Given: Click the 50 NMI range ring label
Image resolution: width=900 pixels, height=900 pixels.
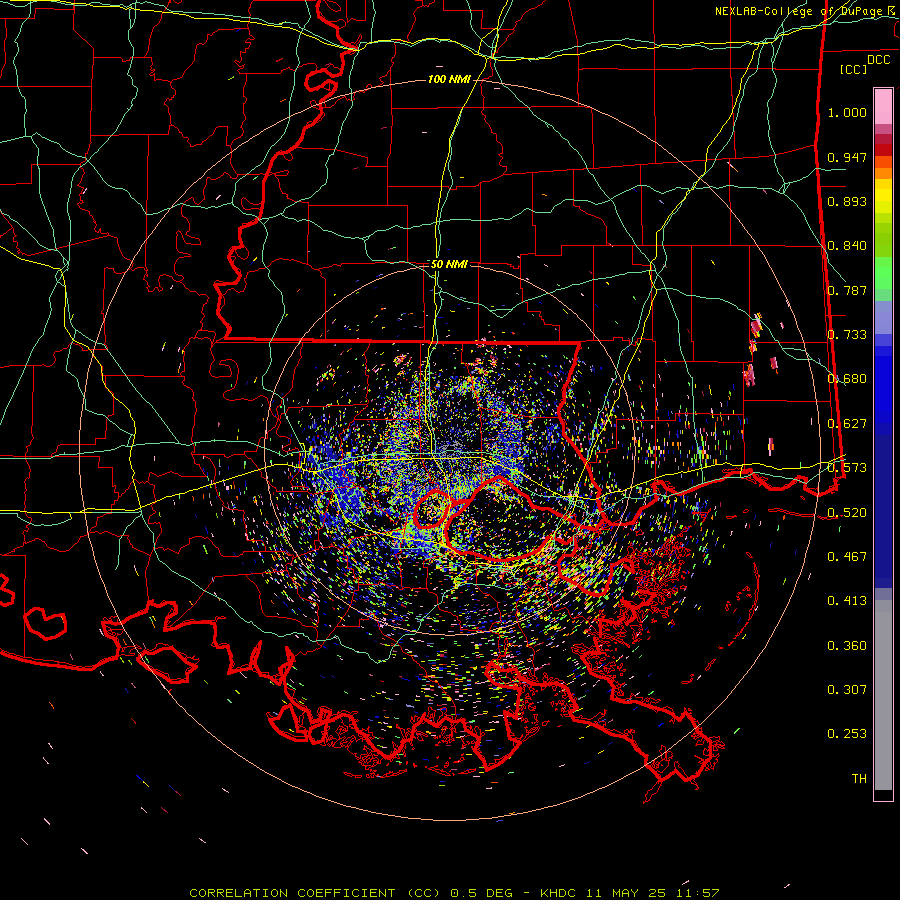Looking at the screenshot, I should (x=449, y=264).
